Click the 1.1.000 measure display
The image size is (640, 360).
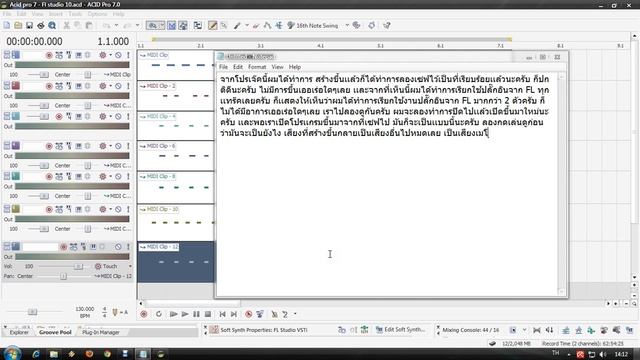113,41
